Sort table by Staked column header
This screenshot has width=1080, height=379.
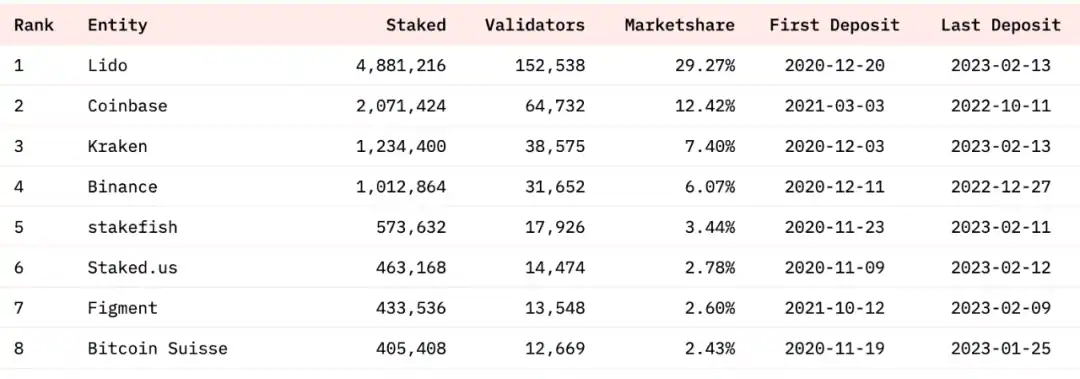(415, 25)
